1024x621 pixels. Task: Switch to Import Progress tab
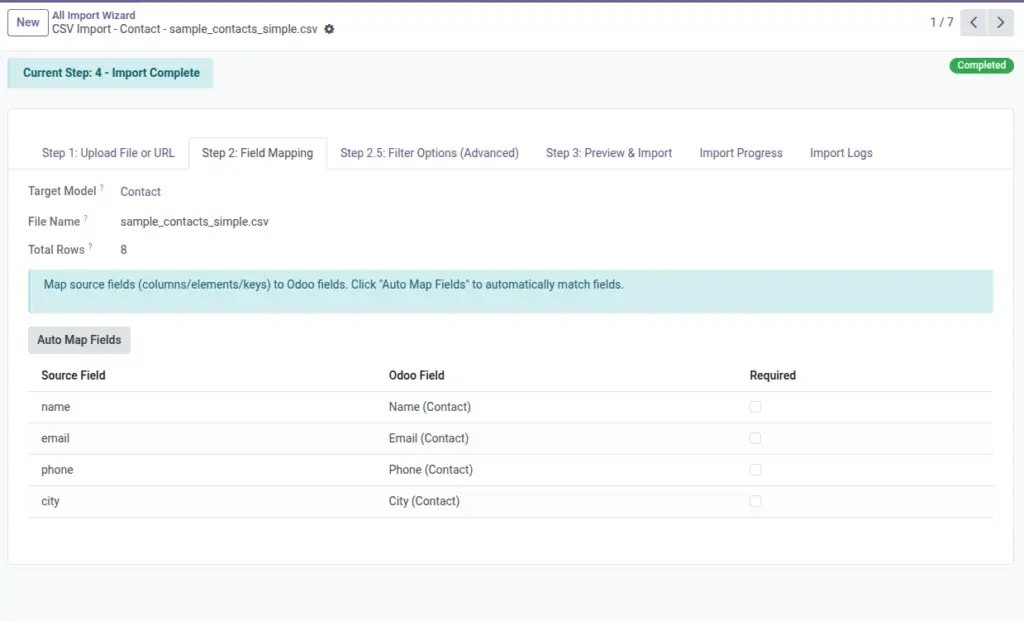tap(741, 153)
